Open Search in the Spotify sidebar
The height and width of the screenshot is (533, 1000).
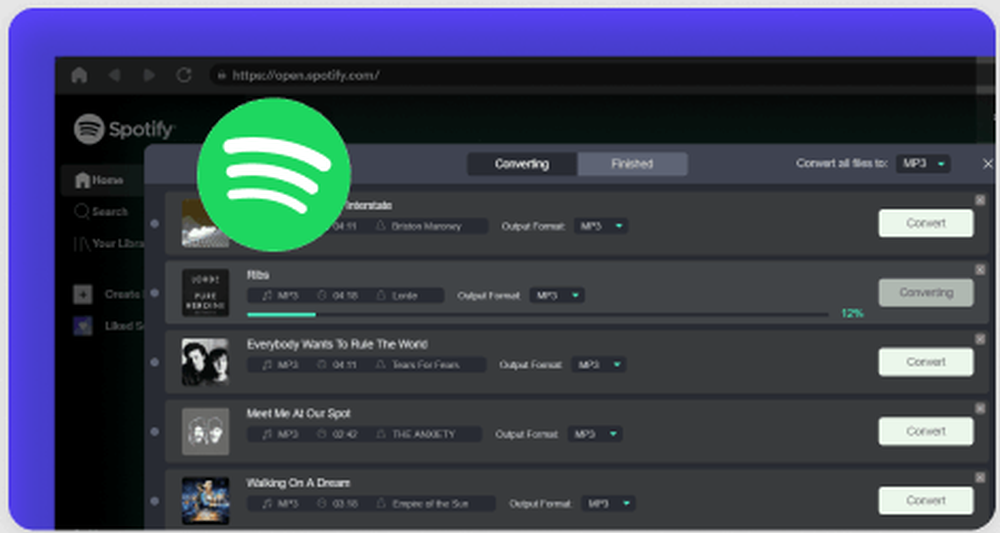101,211
